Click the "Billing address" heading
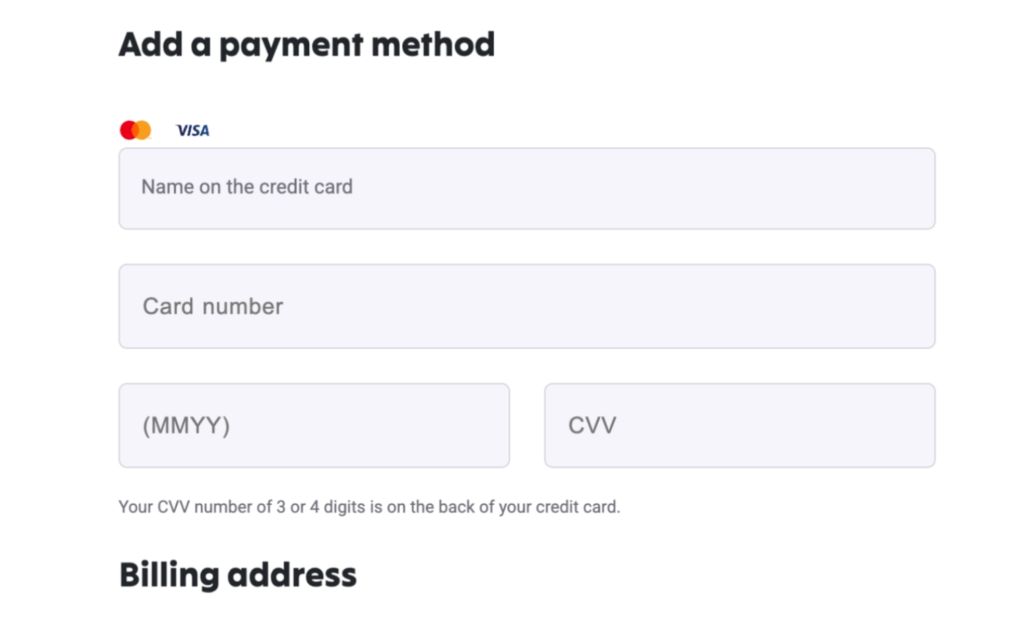This screenshot has height=621, width=1024. coord(238,575)
